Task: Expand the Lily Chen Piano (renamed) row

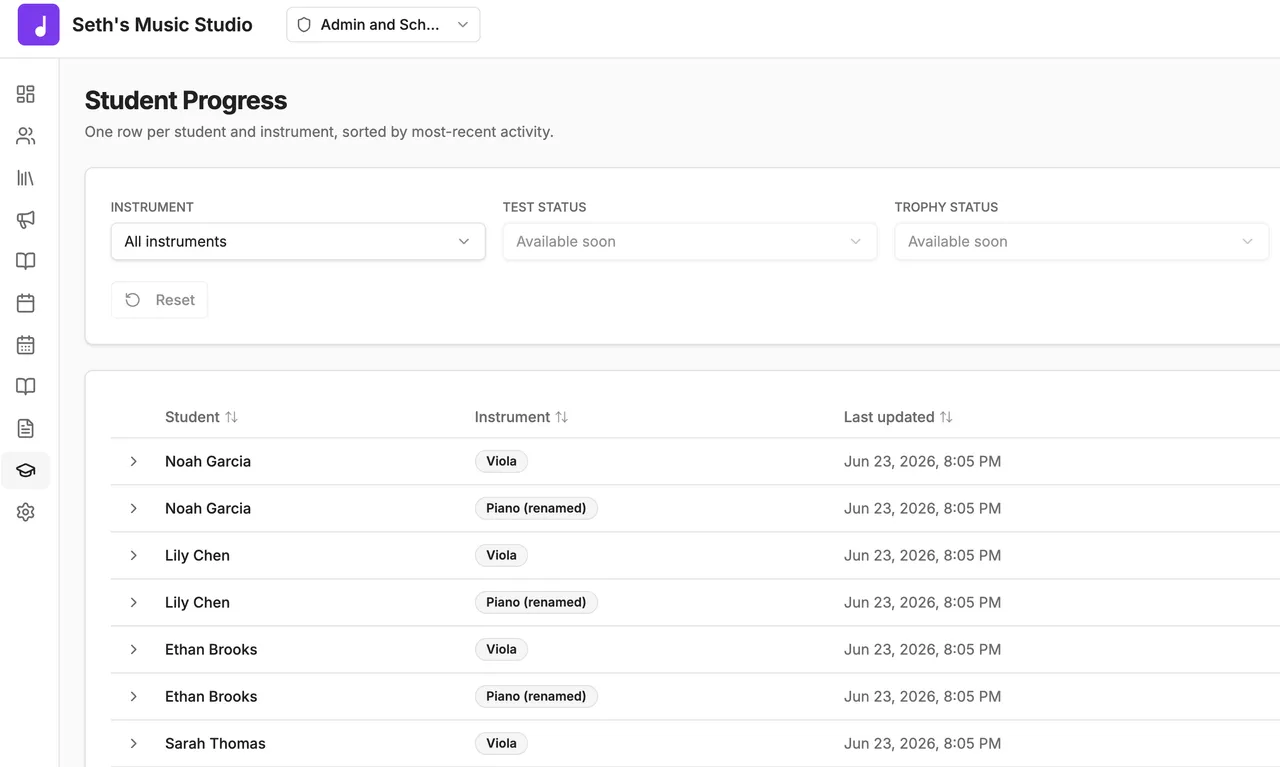Action: pos(133,602)
